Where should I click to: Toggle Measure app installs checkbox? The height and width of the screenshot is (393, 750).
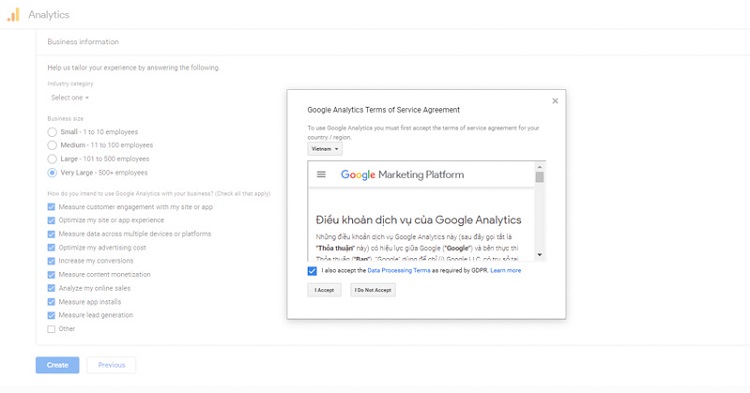point(51,302)
